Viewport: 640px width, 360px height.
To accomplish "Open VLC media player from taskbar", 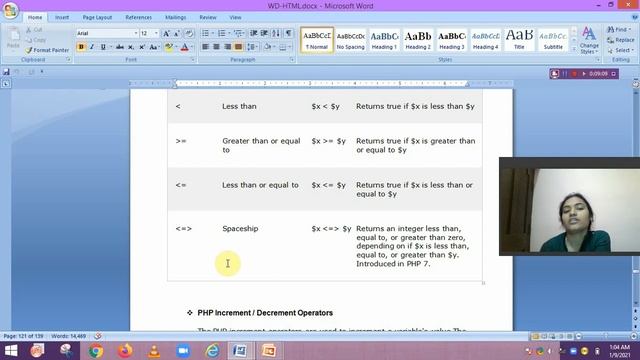I will coord(154,351).
